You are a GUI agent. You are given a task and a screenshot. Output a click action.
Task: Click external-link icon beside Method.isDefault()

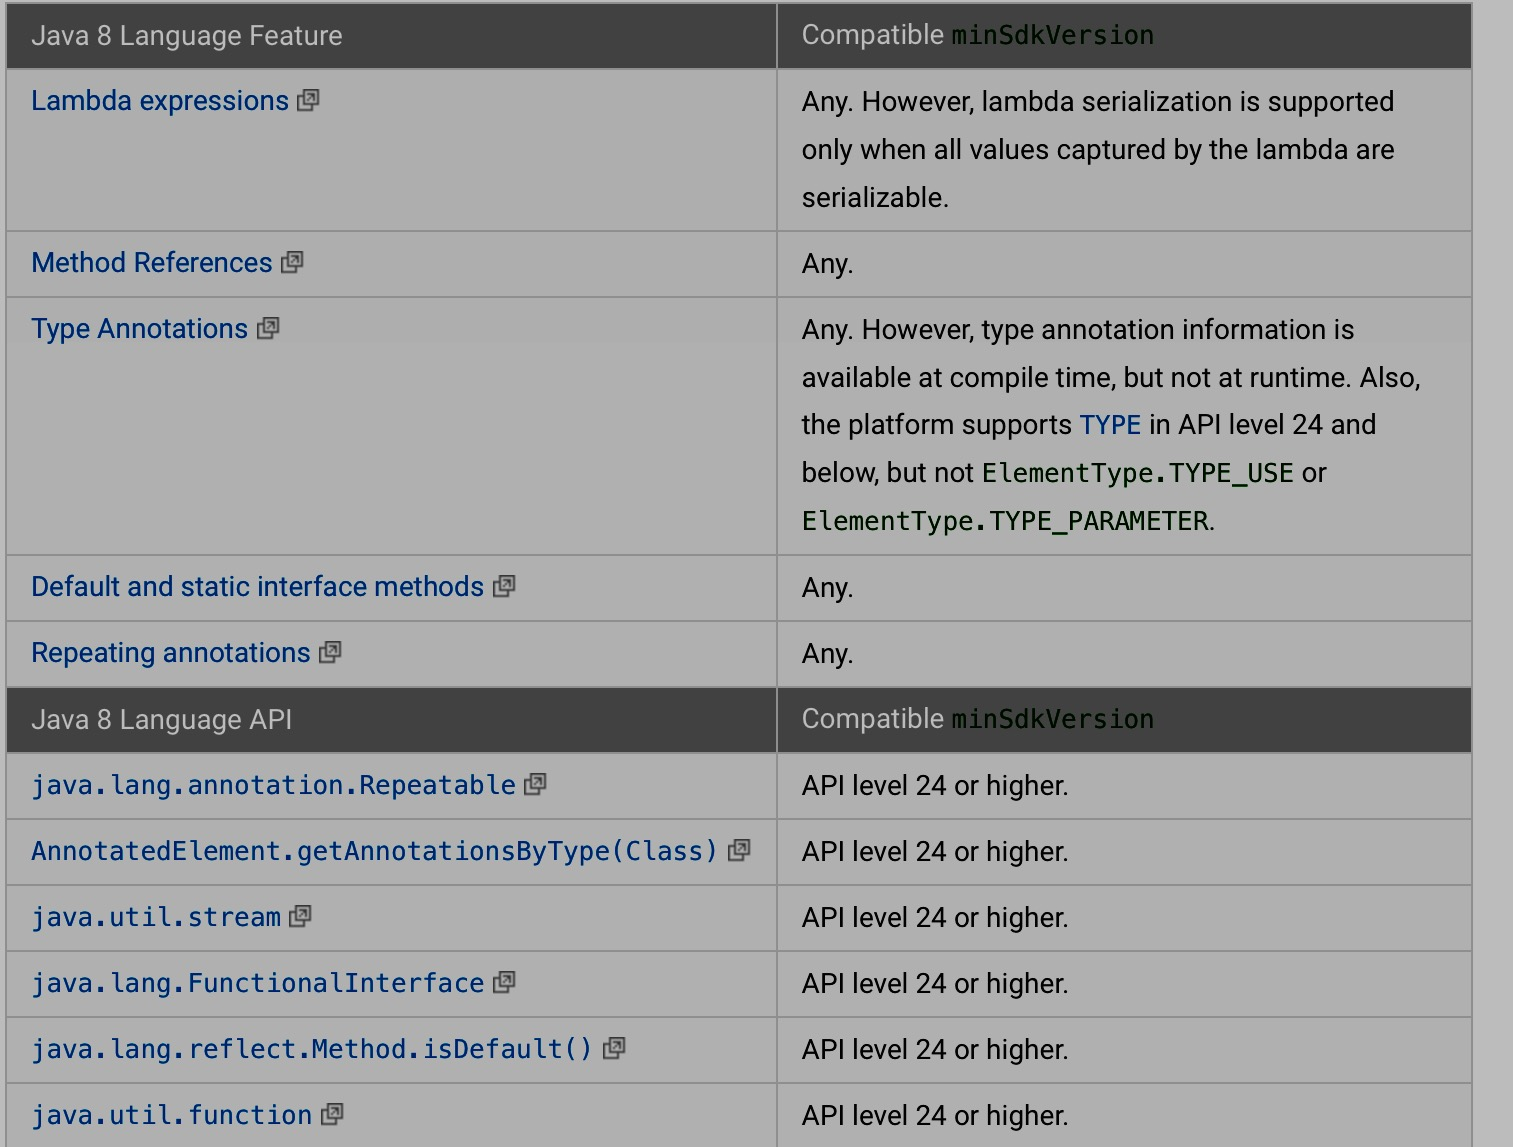(x=615, y=1048)
